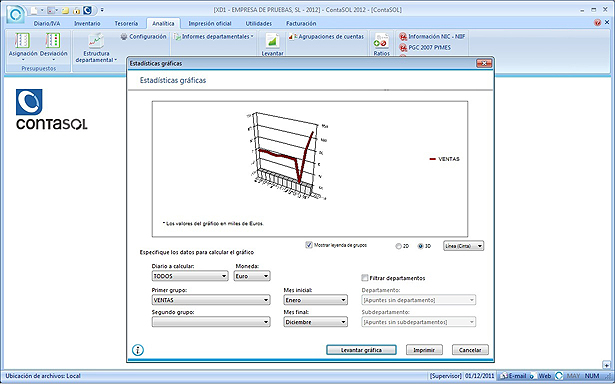Viewport: 615px width, 384px height.
Task: Click Levantar gráfica button
Action: coord(361,350)
